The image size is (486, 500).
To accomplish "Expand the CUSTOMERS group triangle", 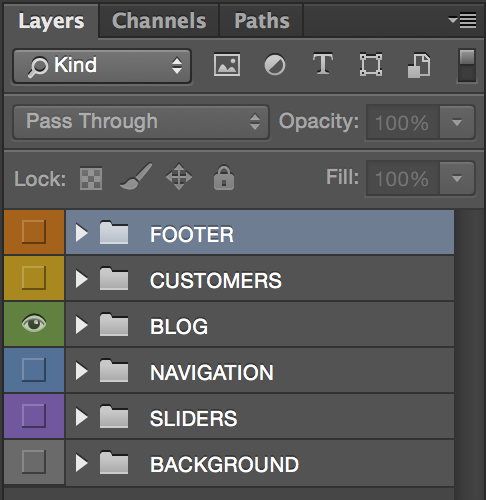I will (81, 279).
